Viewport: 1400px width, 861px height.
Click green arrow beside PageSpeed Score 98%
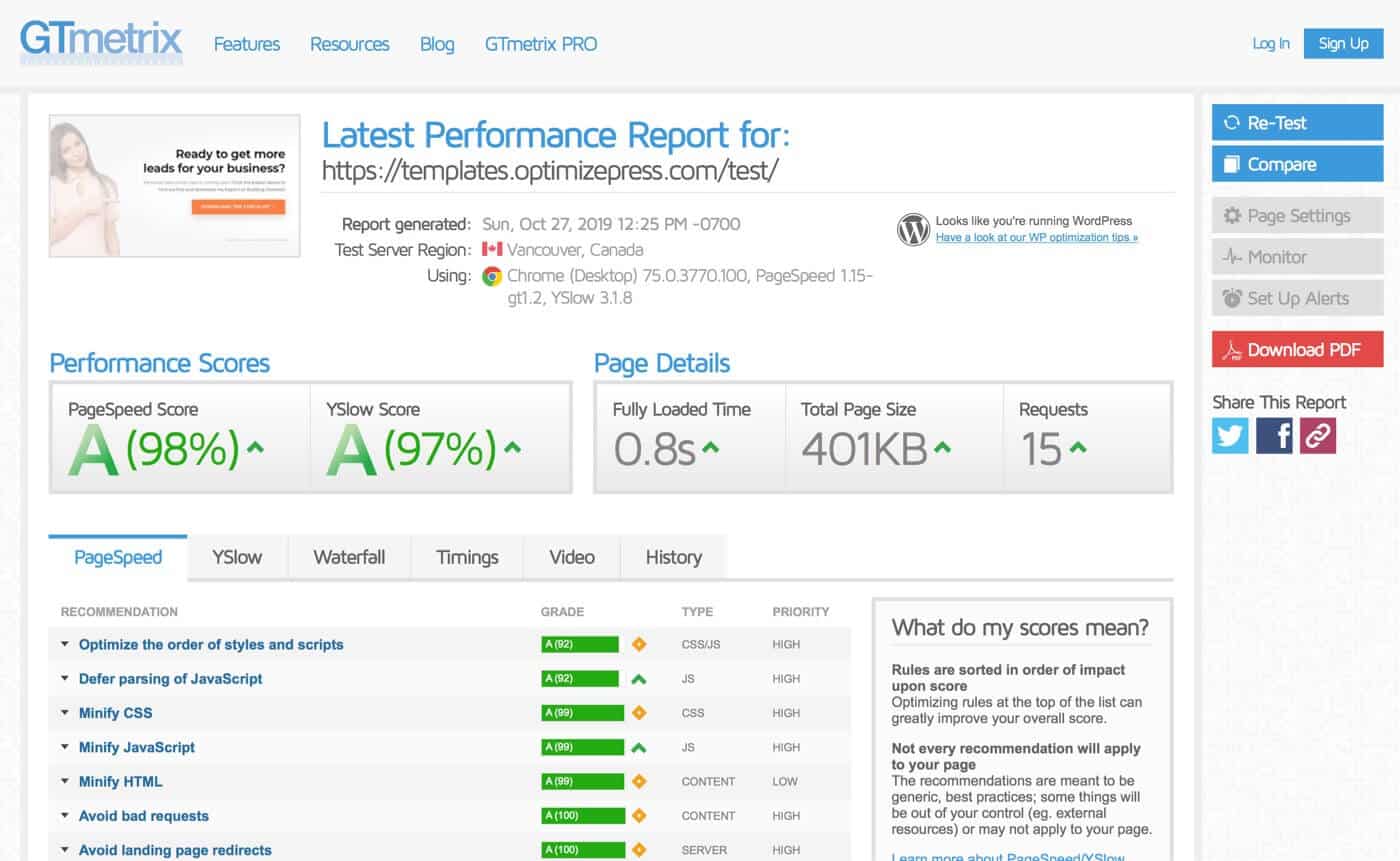pos(255,448)
